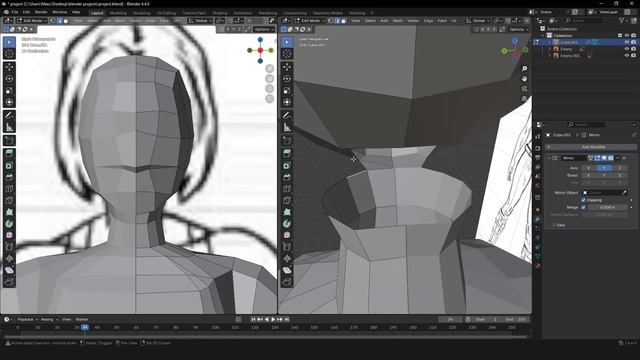Select the Extrude Region tool in left viewport
This screenshot has height=360, width=640.
point(9,153)
